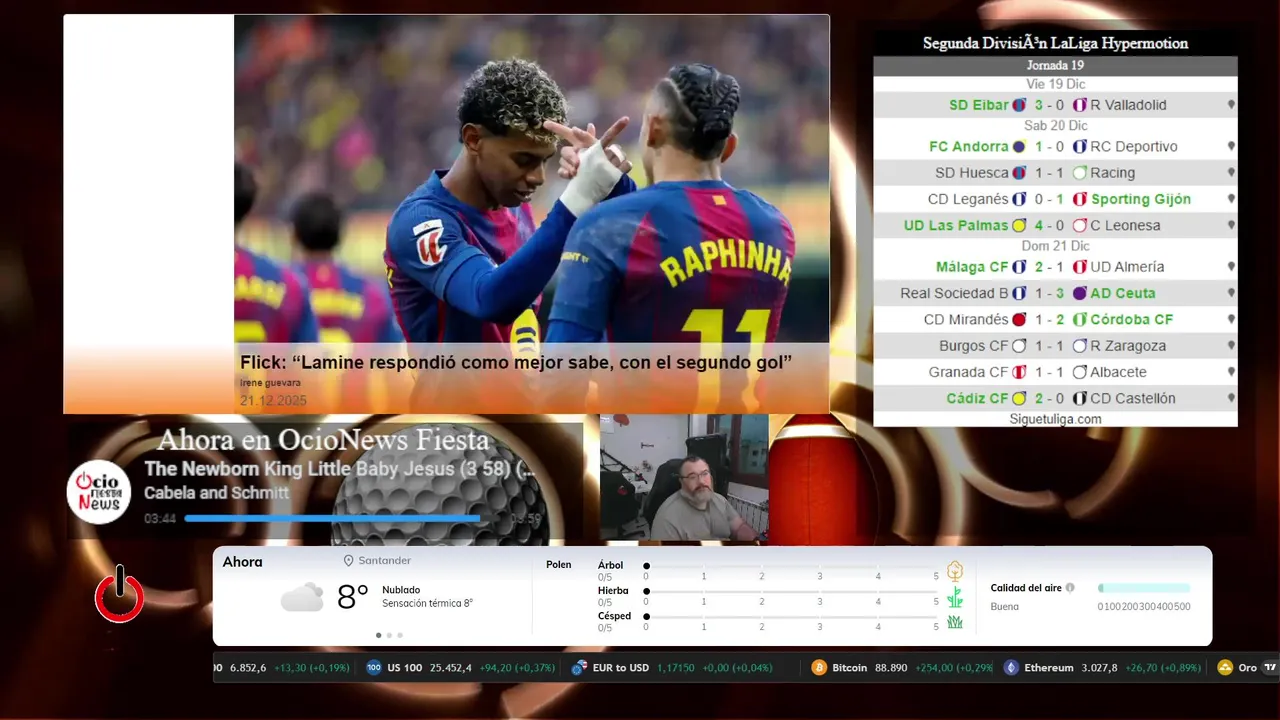Click venue pin icon on Burgos CF row
Image resolution: width=1280 pixels, height=720 pixels.
tap(1231, 346)
